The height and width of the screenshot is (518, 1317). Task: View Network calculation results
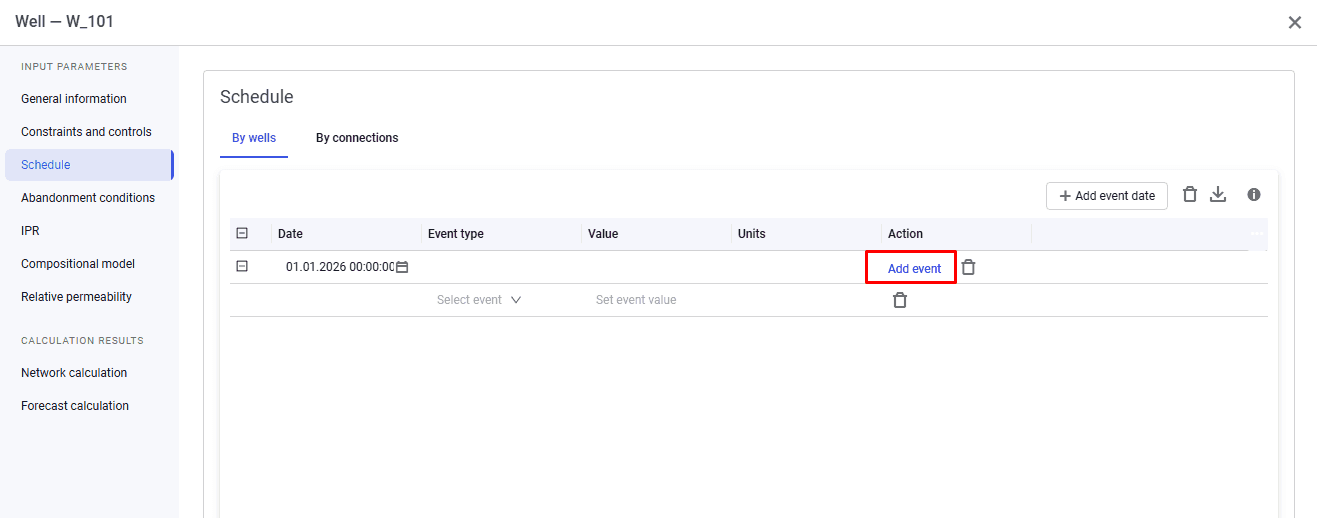point(74,373)
